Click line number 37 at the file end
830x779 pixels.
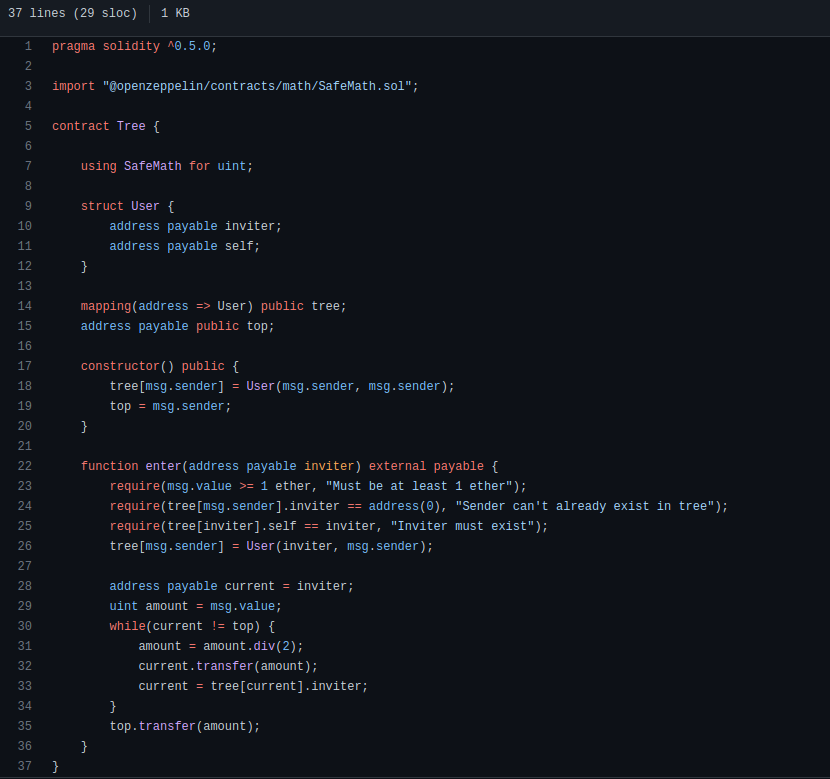(25, 766)
